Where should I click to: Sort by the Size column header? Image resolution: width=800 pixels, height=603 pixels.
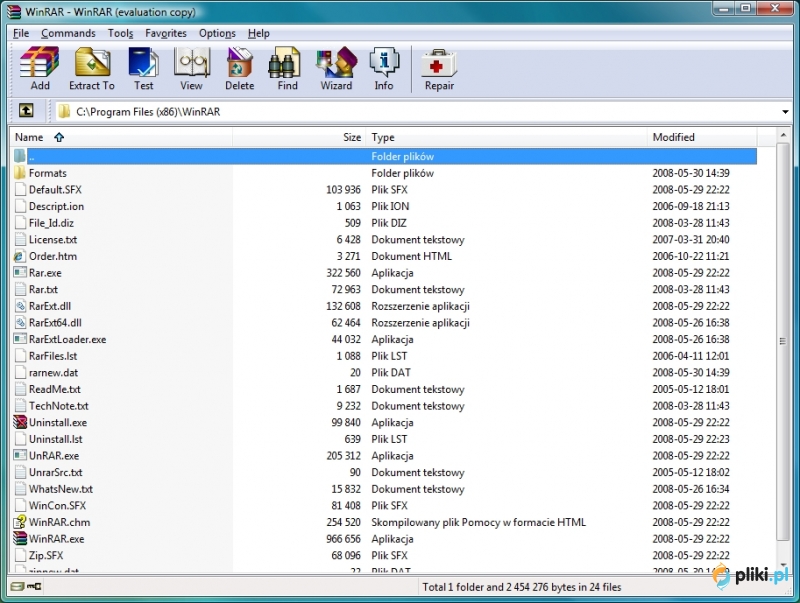[299, 137]
